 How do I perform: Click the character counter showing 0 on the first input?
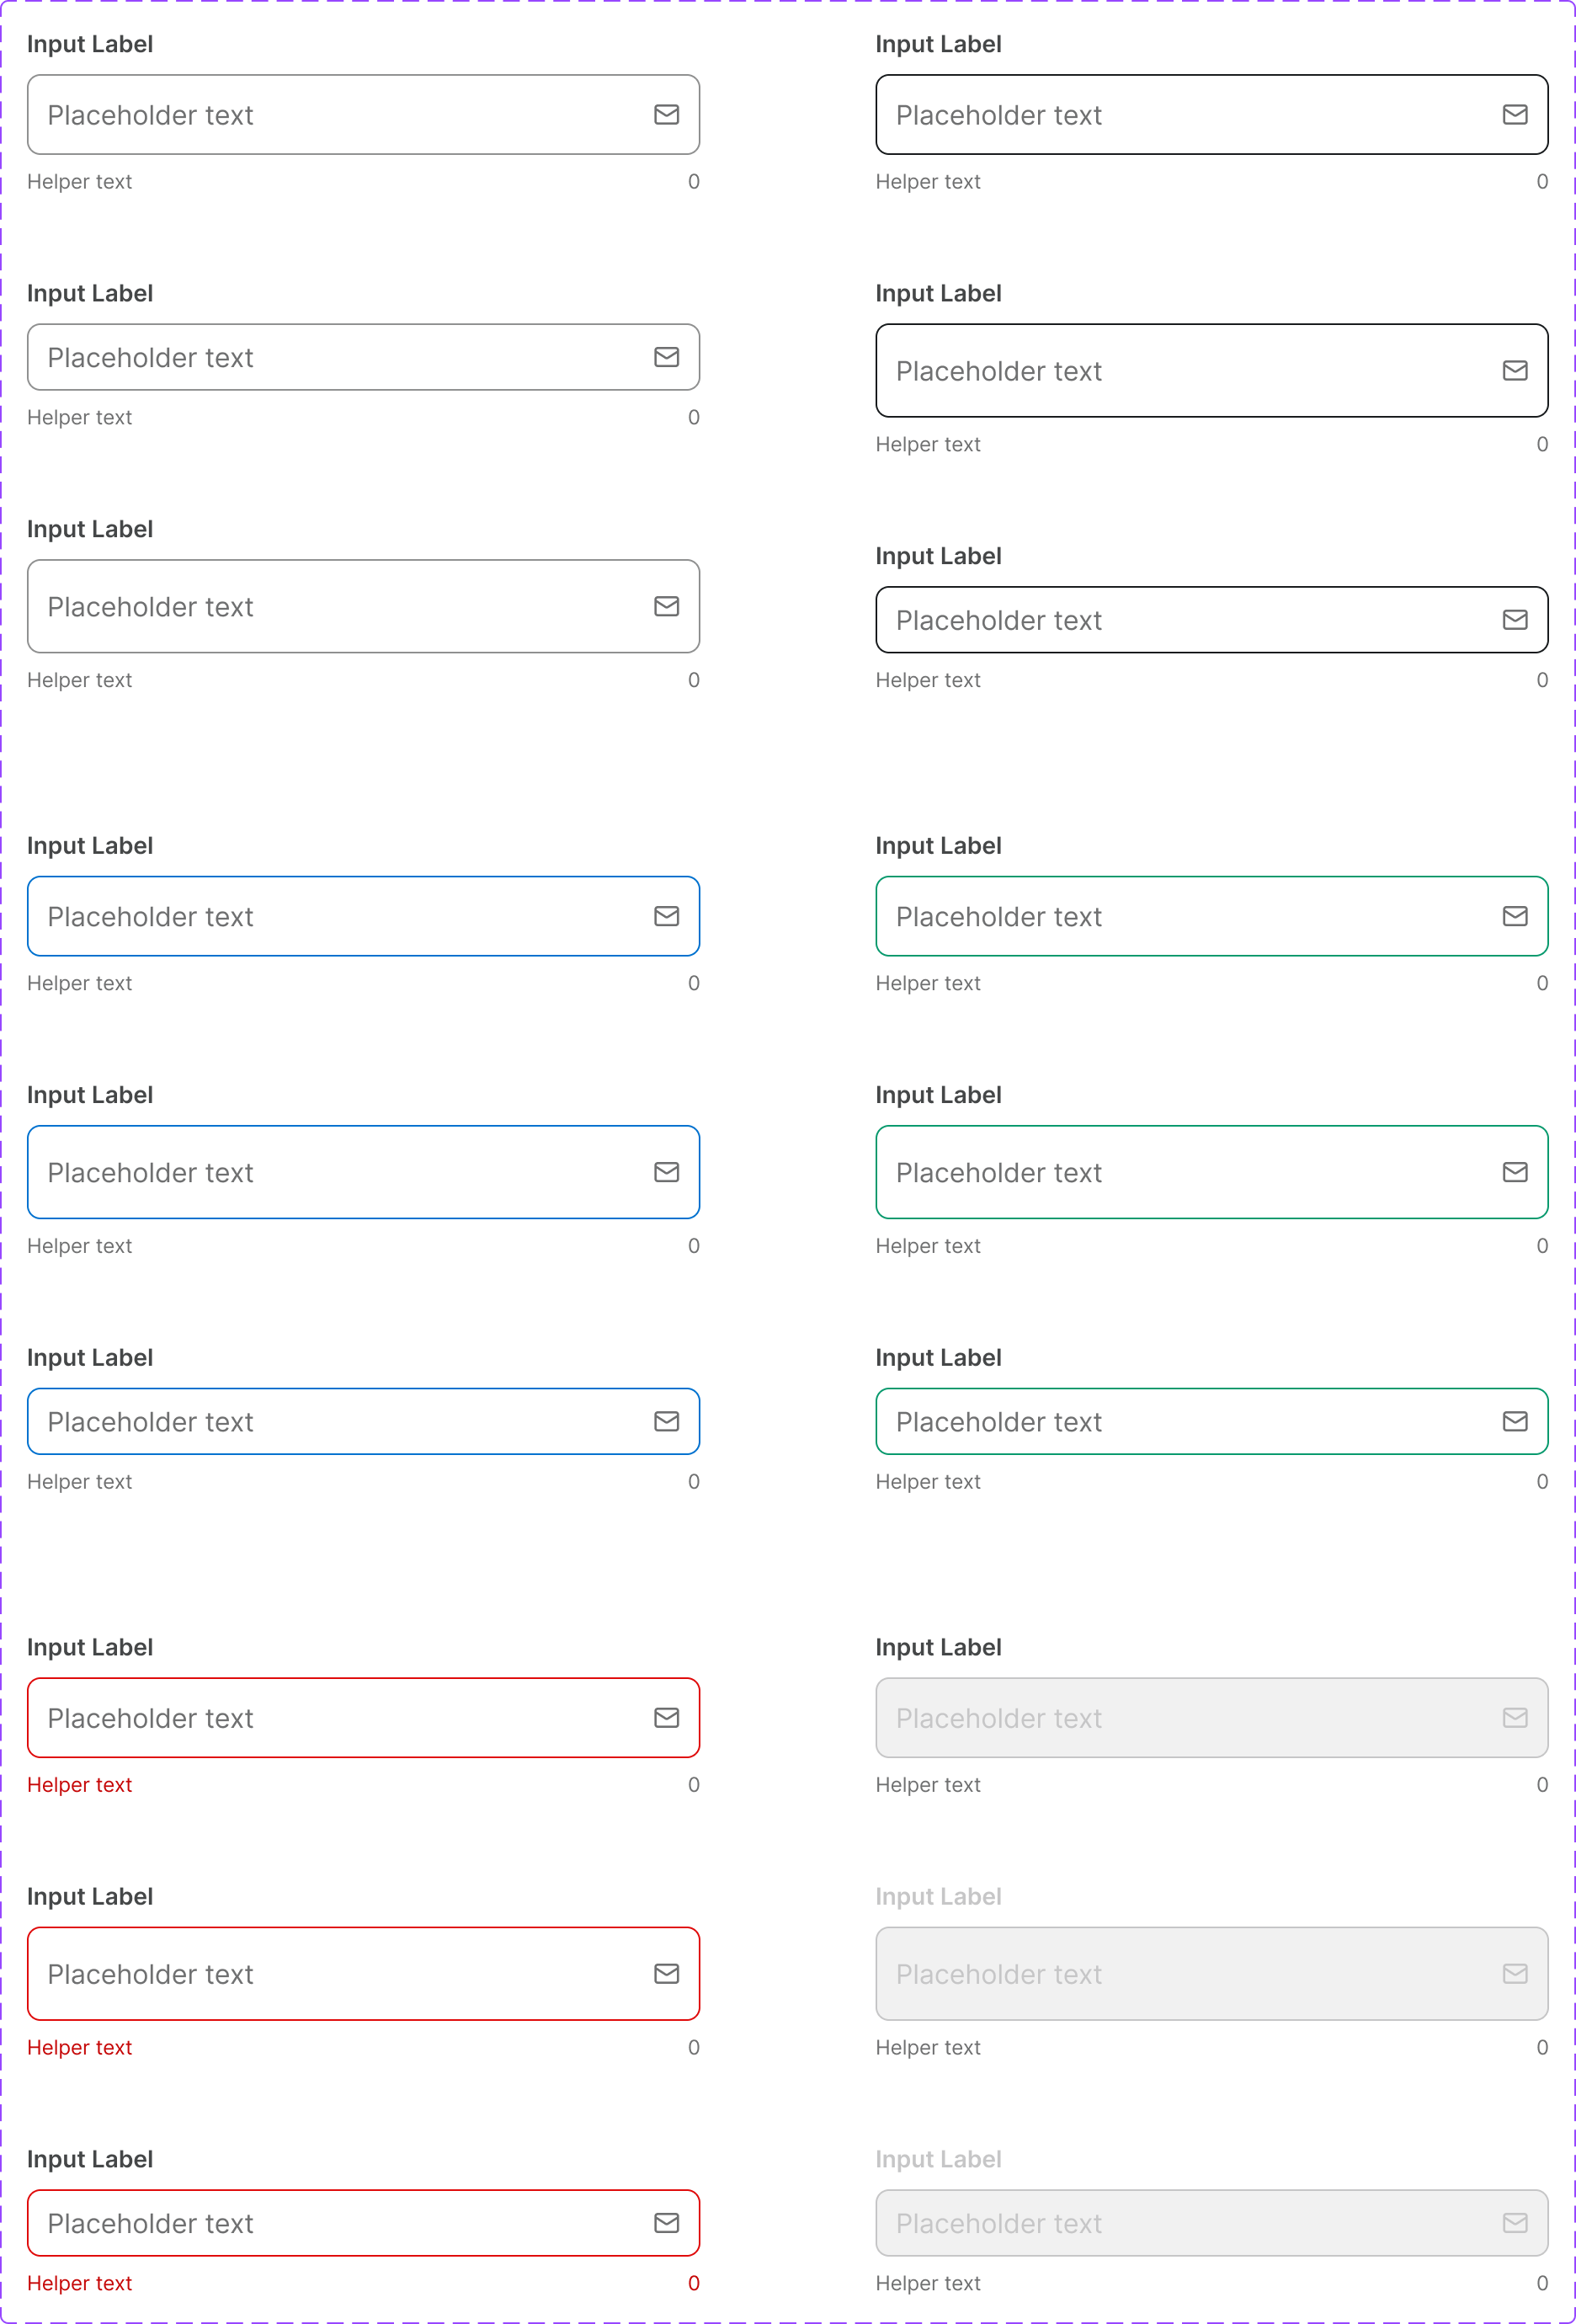point(693,181)
